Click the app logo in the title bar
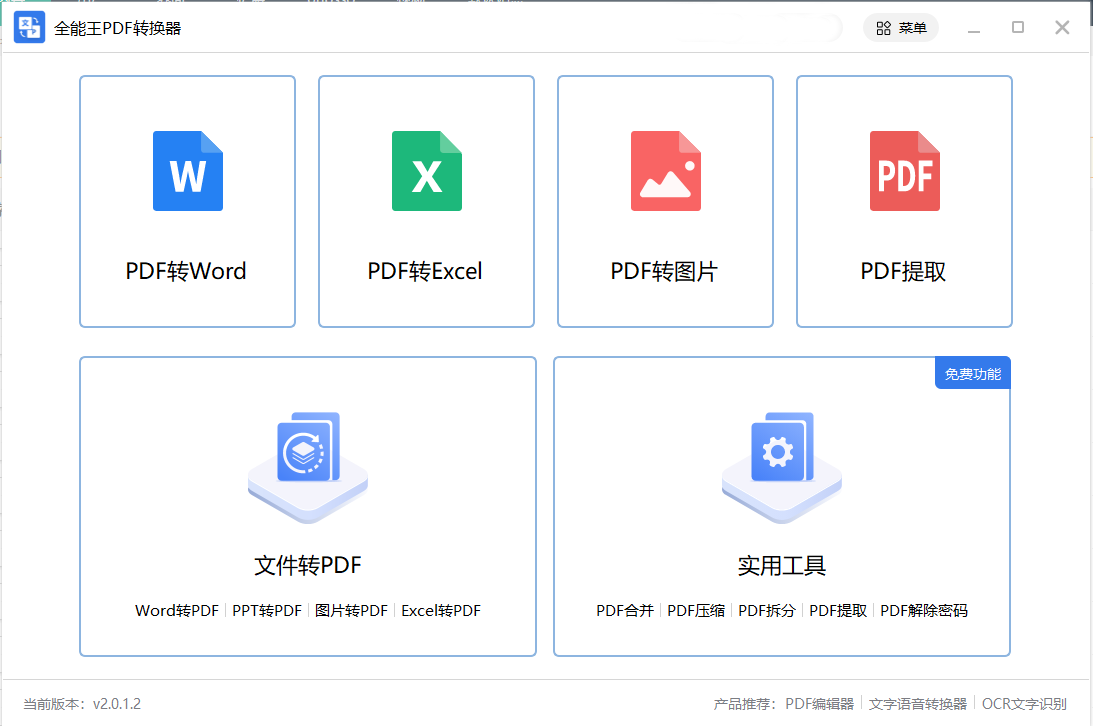Screen dimensions: 1093x726 tap(29, 27)
